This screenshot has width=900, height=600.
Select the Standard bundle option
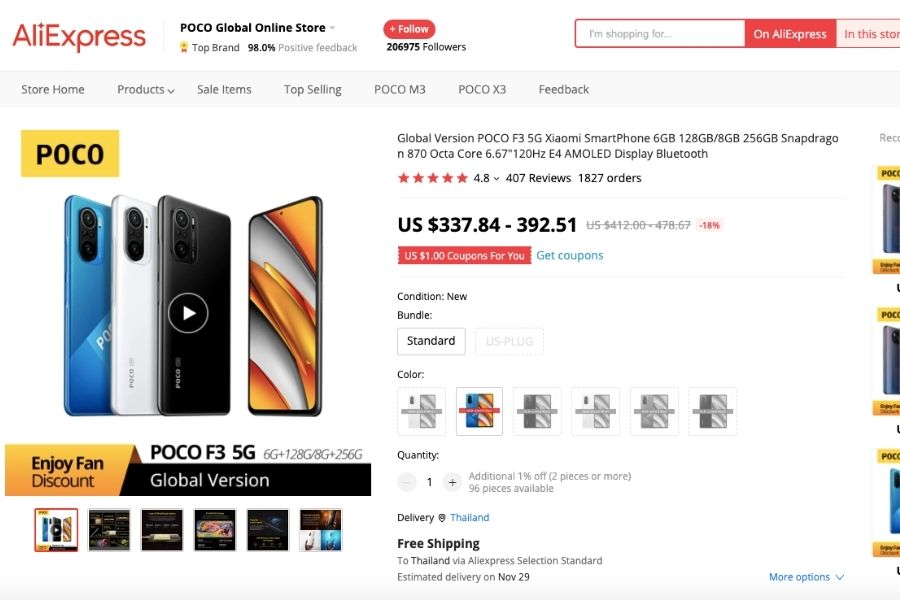(x=431, y=341)
